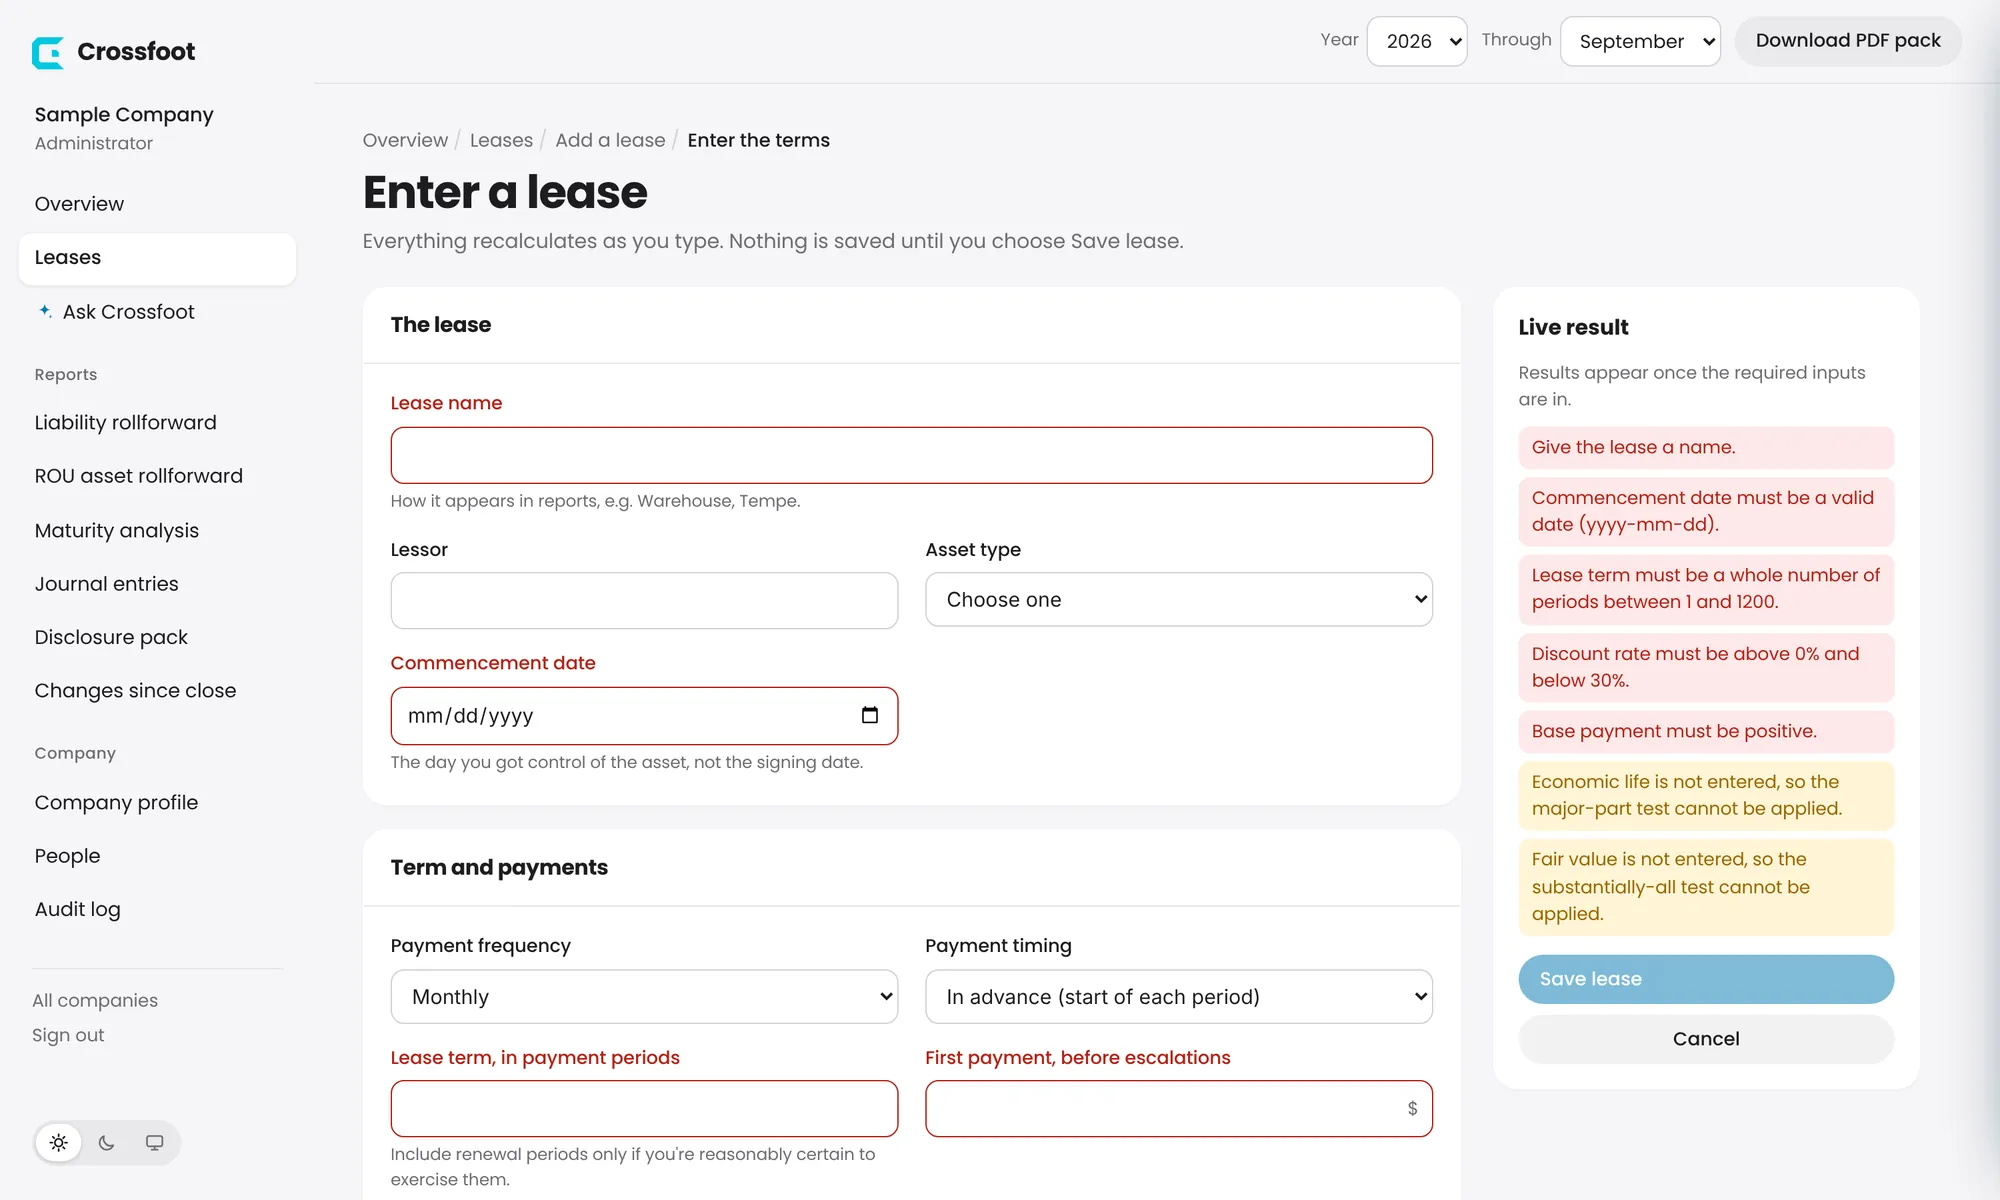The width and height of the screenshot is (2000, 1200).
Task: Click the Cancel button
Action: click(1705, 1039)
